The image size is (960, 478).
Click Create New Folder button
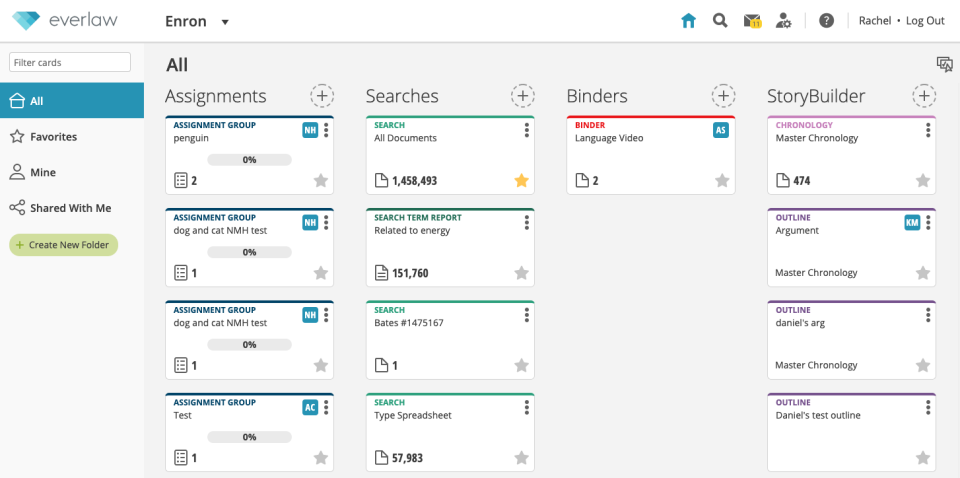(64, 245)
